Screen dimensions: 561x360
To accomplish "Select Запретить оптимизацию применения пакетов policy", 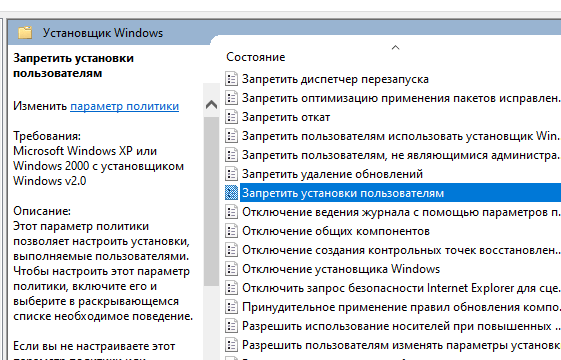I will pyautogui.click(x=401, y=98).
